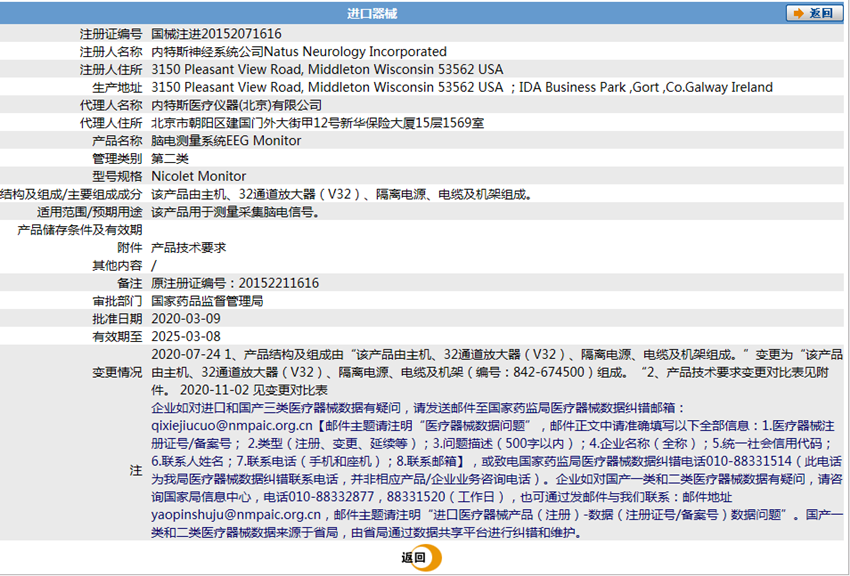Viewport: 850px width, 576px height.
Task: Click the phone number "010-88332877"
Action: pos(331,497)
